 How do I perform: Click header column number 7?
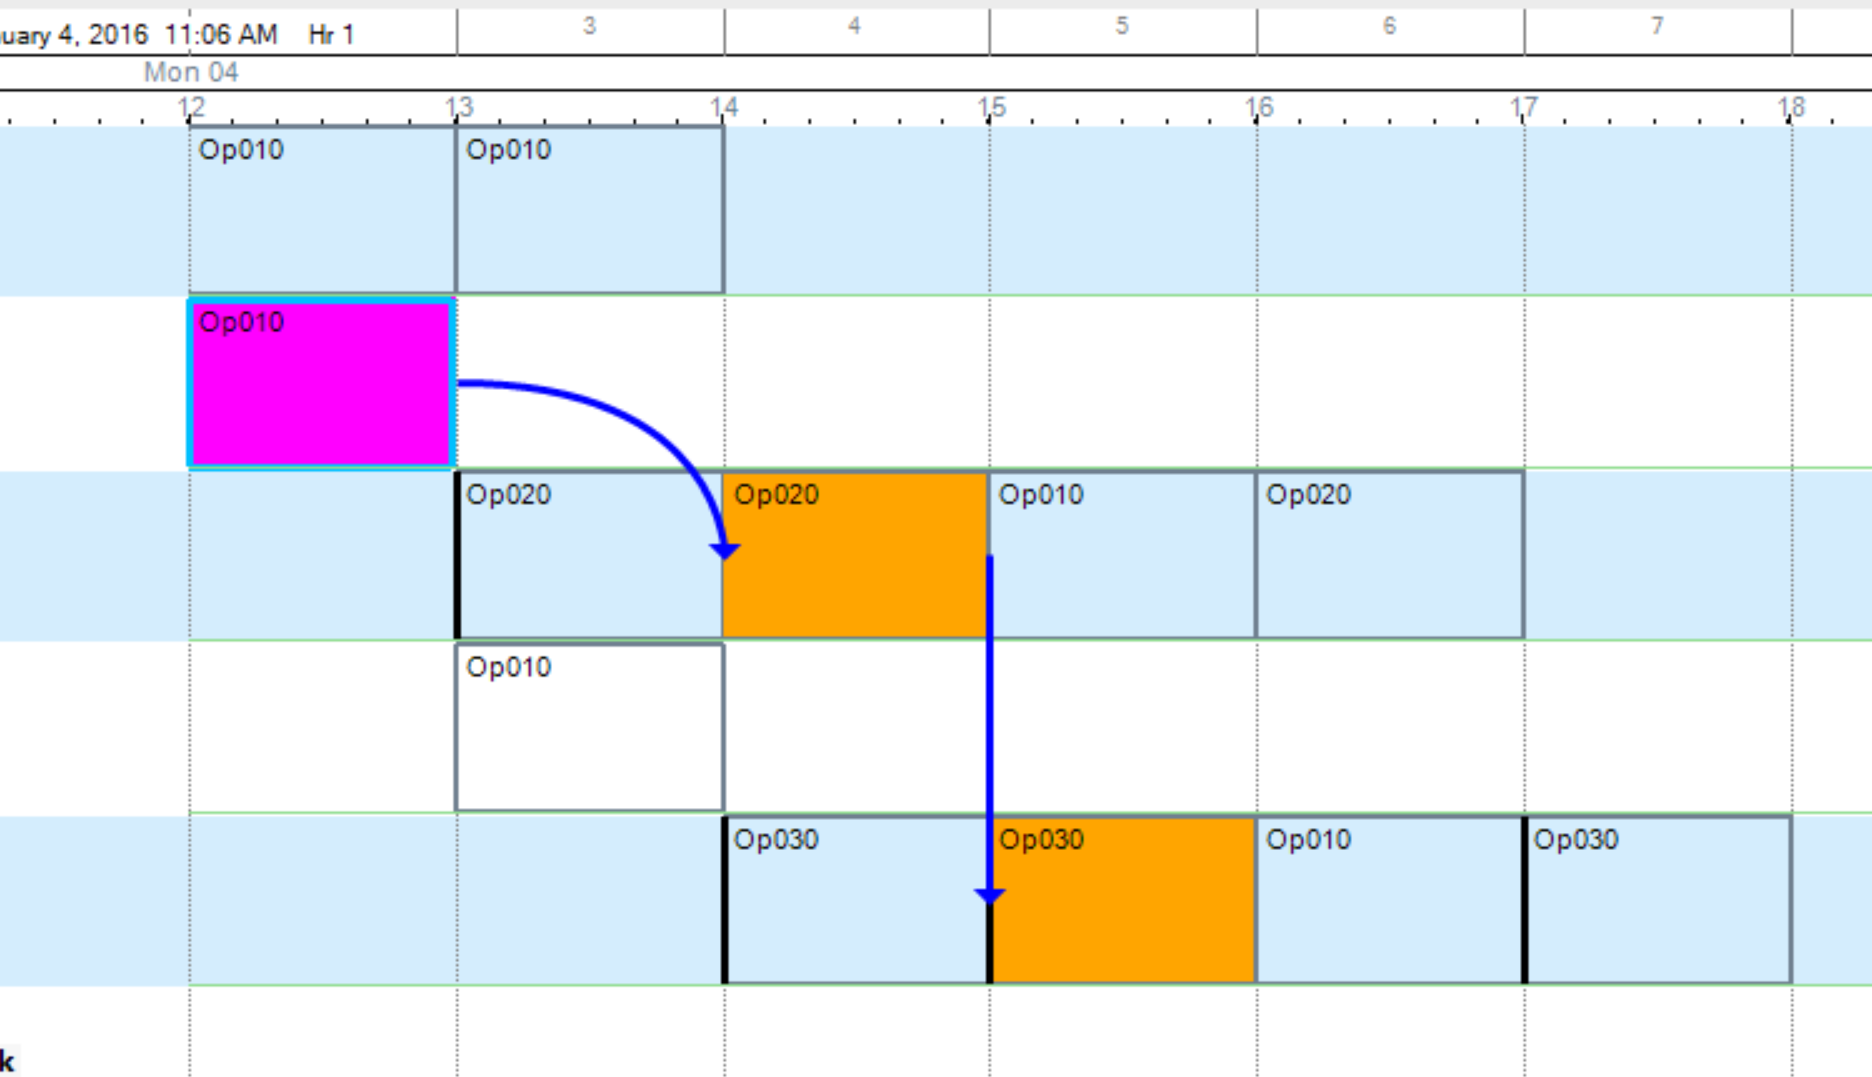(x=1657, y=26)
